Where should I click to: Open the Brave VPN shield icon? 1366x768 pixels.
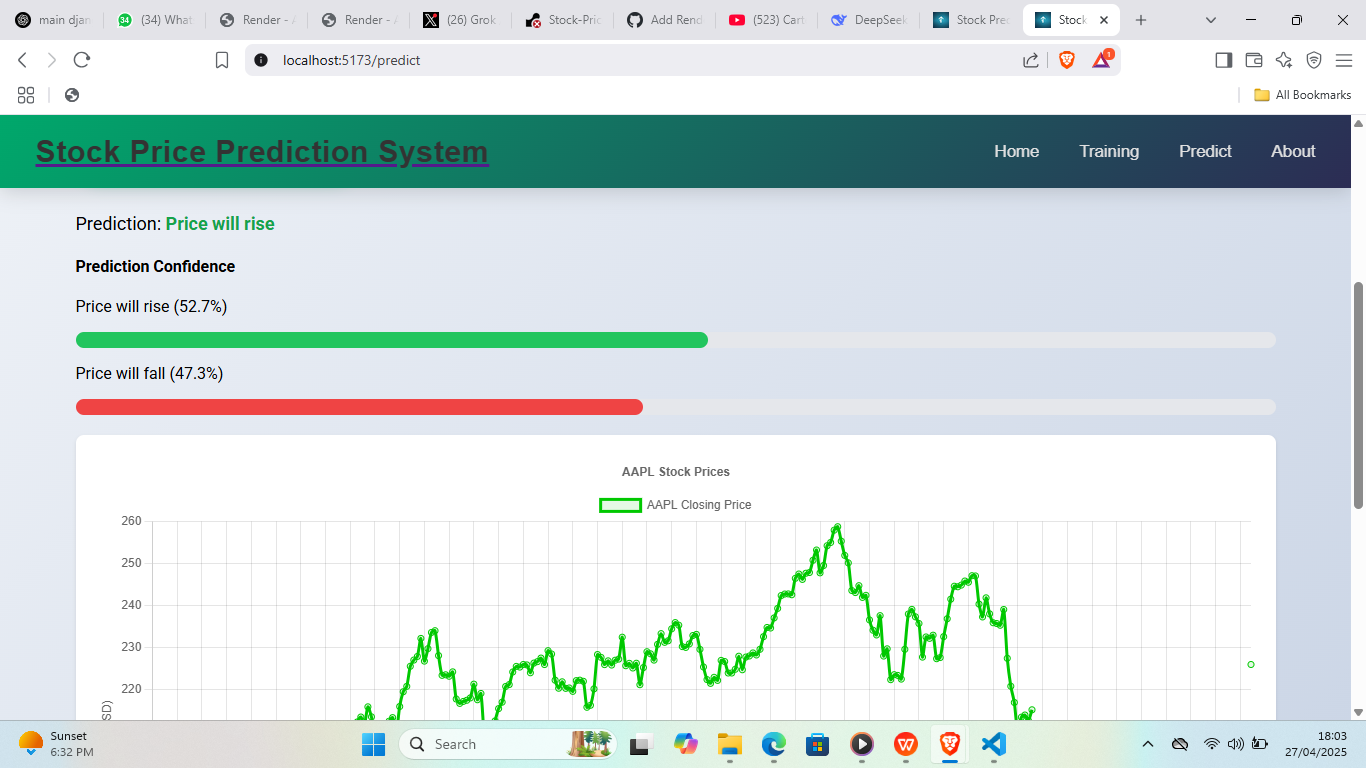click(x=1314, y=60)
